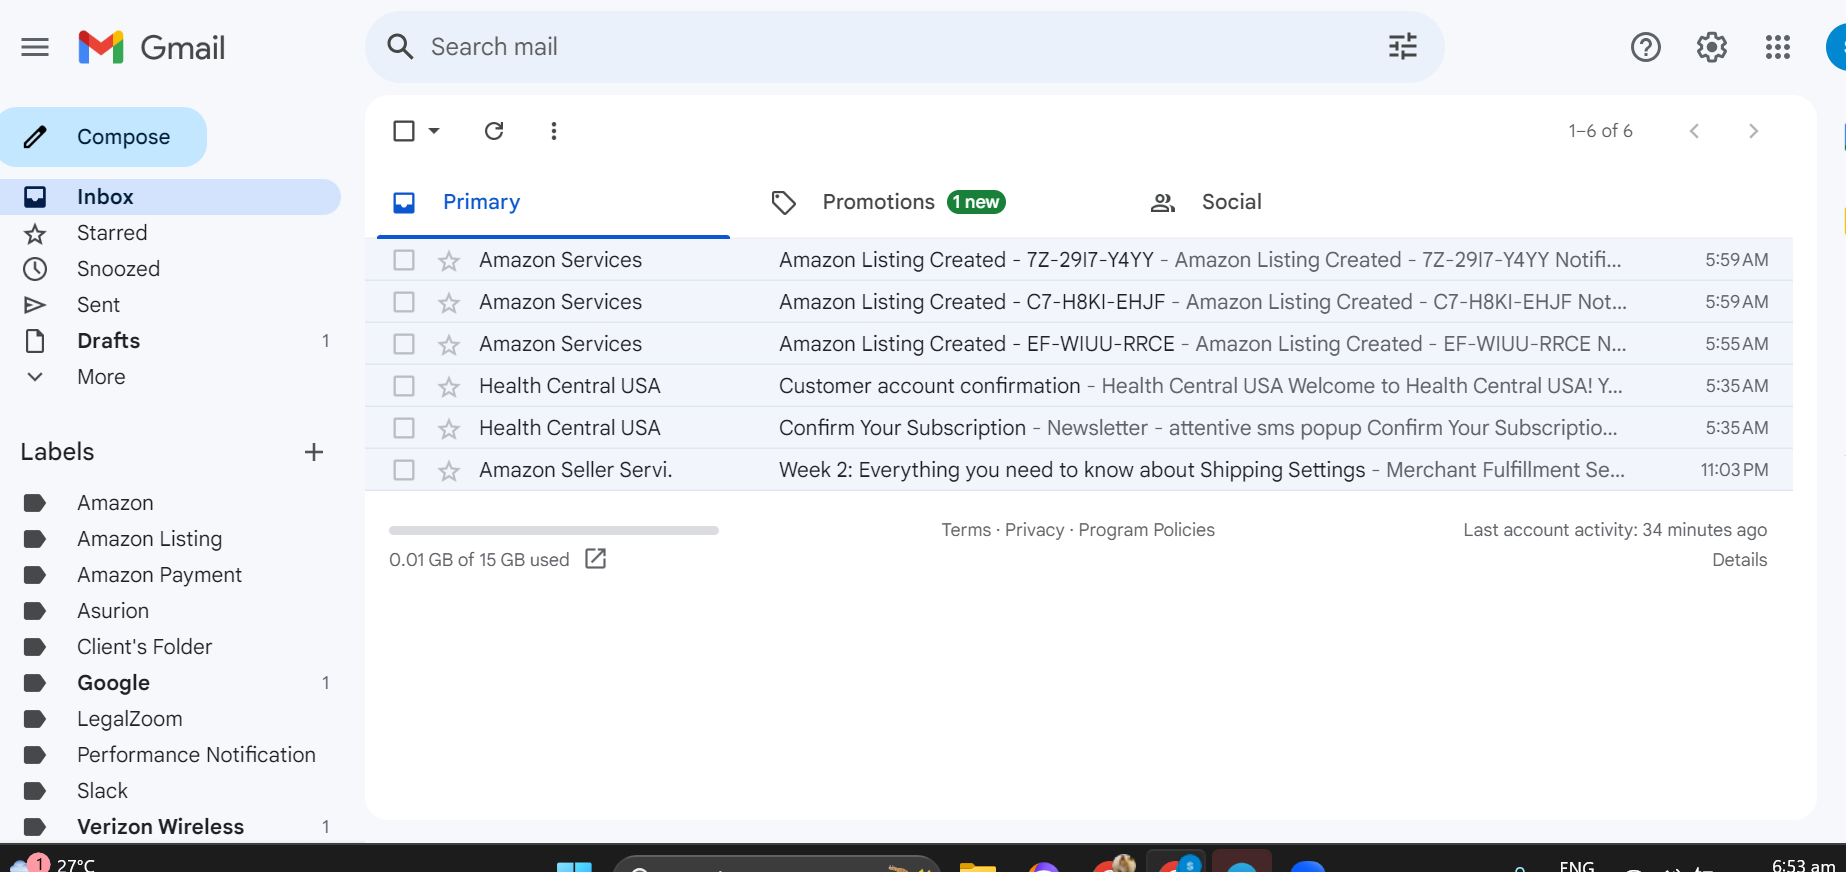This screenshot has height=872, width=1846.
Task: Open account activity Details link
Action: pos(1739,560)
